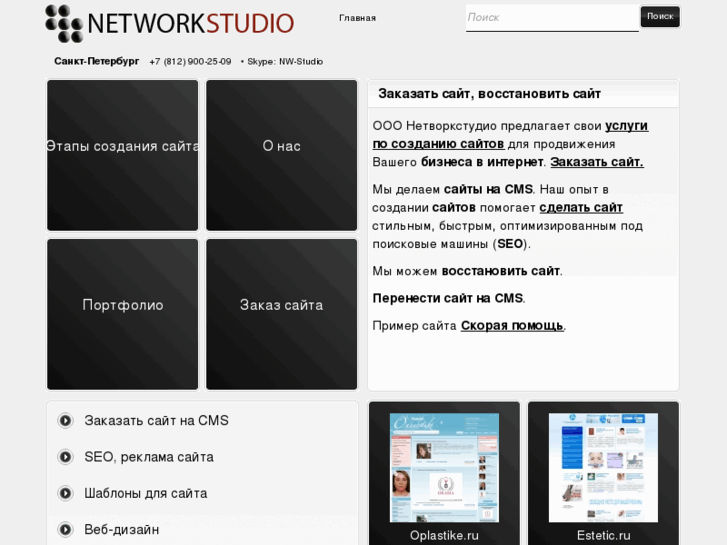The image size is (727, 545).
Task: Click arrow icon beside SEO, реклама сайта
Action: [x=66, y=457]
